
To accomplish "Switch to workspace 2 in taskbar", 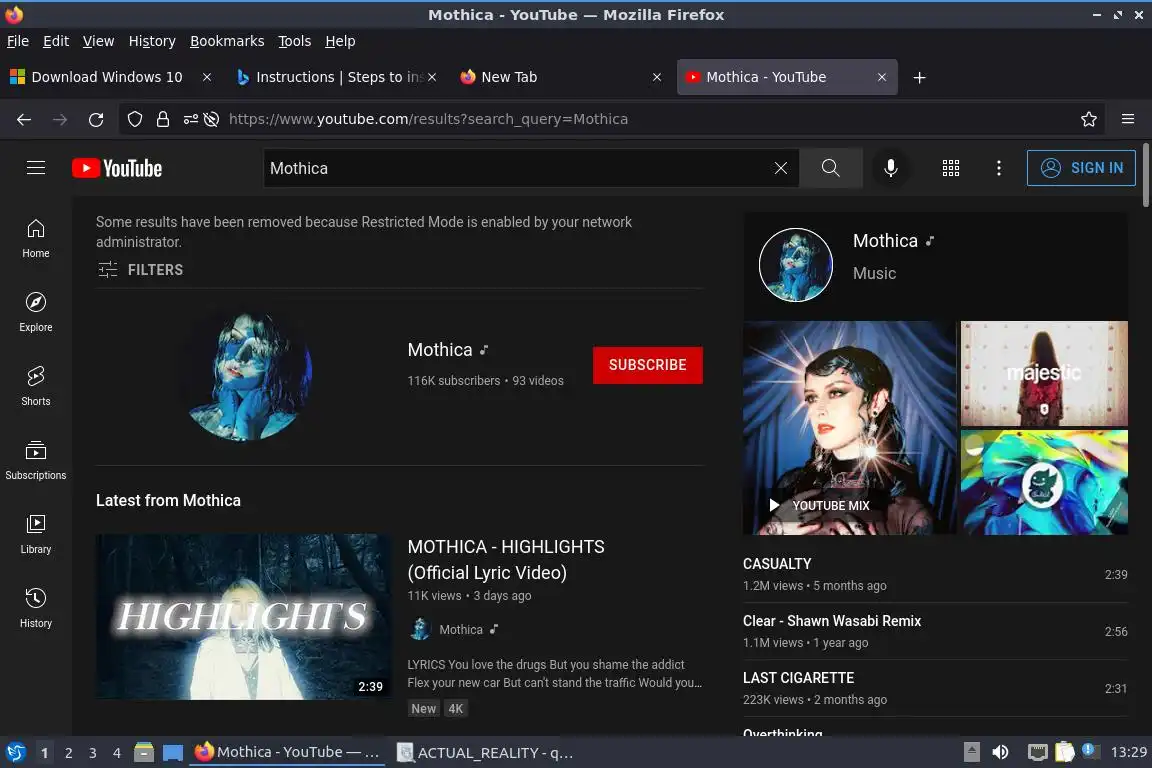I will point(68,753).
